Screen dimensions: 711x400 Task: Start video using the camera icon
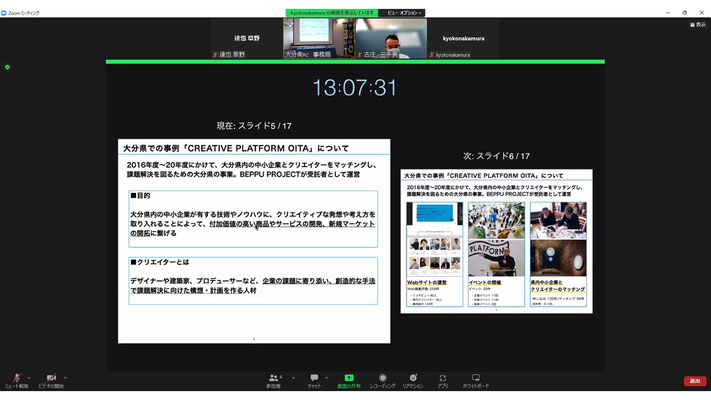coord(51,380)
